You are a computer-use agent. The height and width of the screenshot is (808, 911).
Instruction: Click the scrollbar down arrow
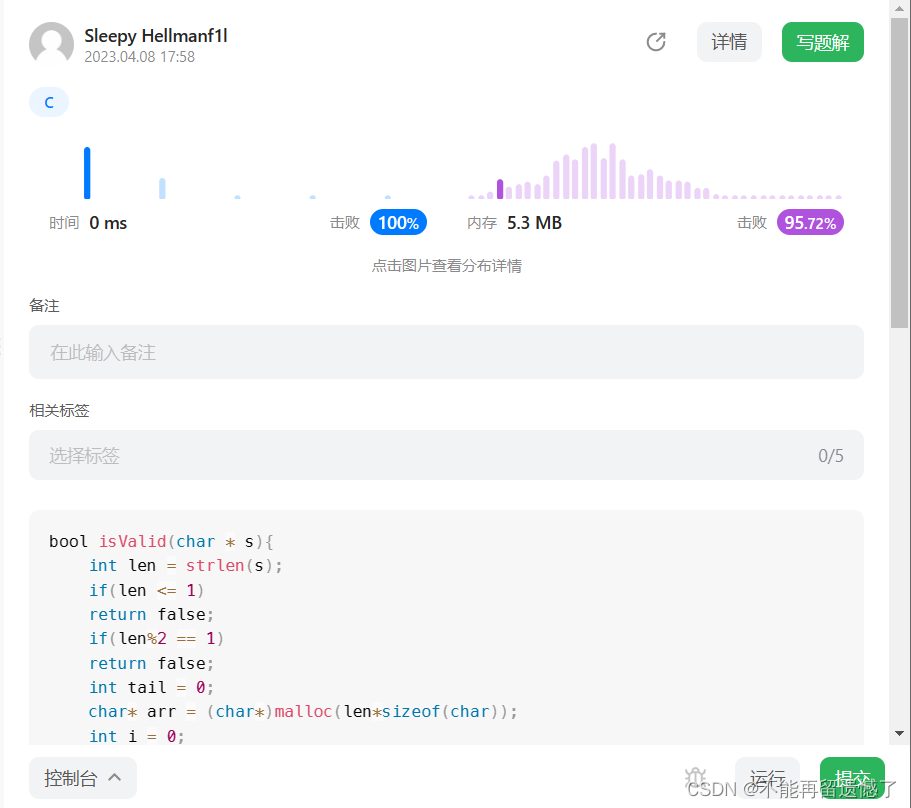click(x=899, y=733)
